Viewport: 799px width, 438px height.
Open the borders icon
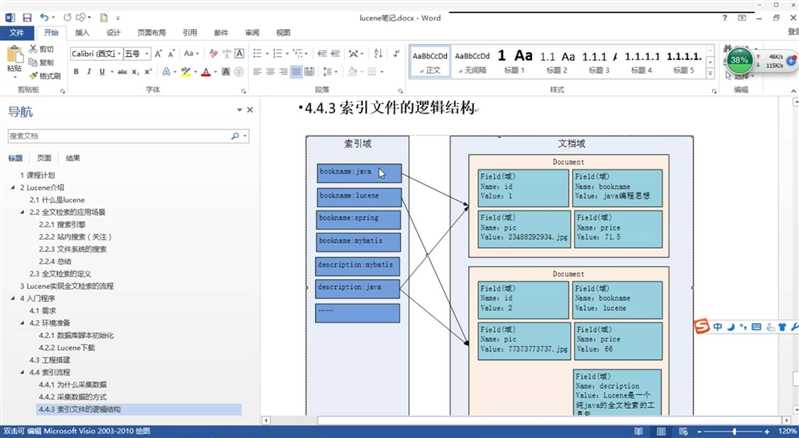[372, 72]
